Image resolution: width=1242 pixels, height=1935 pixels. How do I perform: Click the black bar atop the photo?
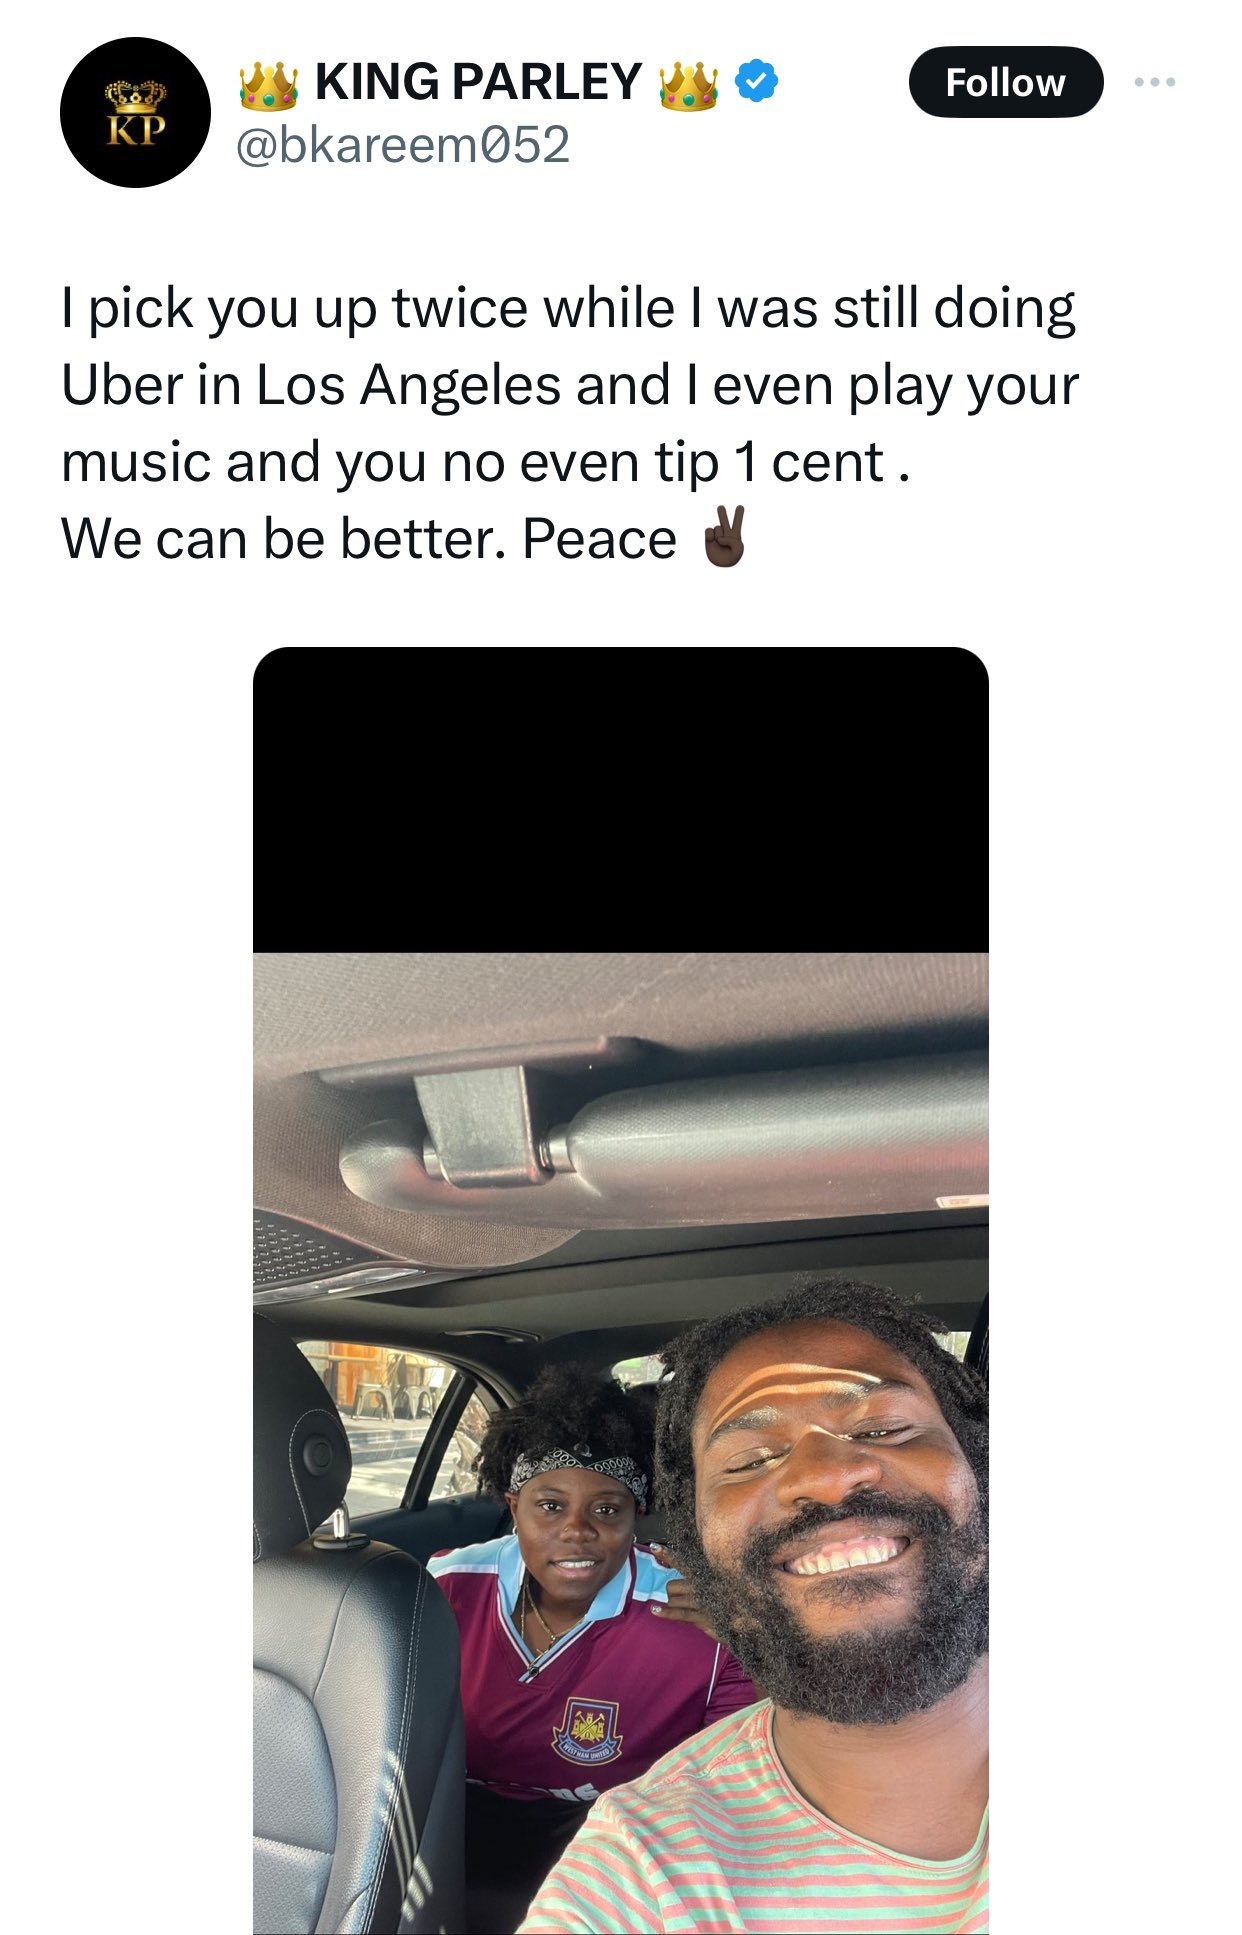(621, 800)
